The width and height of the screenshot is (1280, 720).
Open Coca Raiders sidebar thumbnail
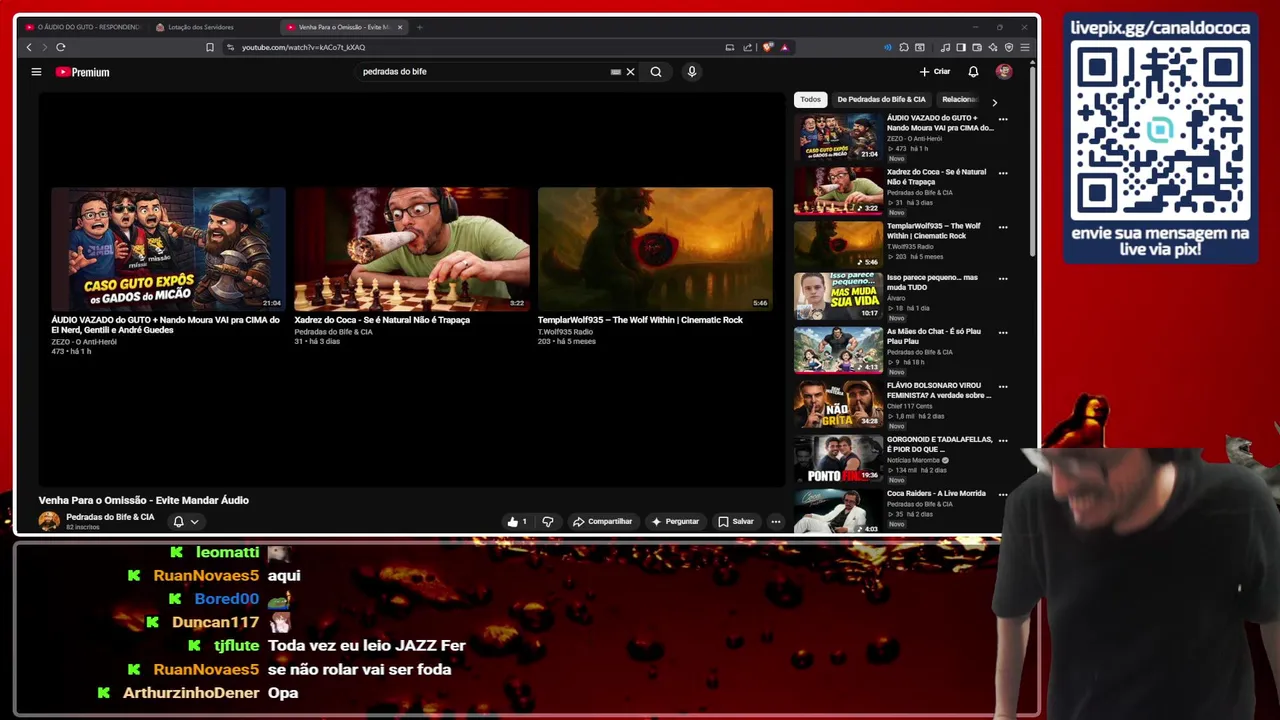pos(838,511)
